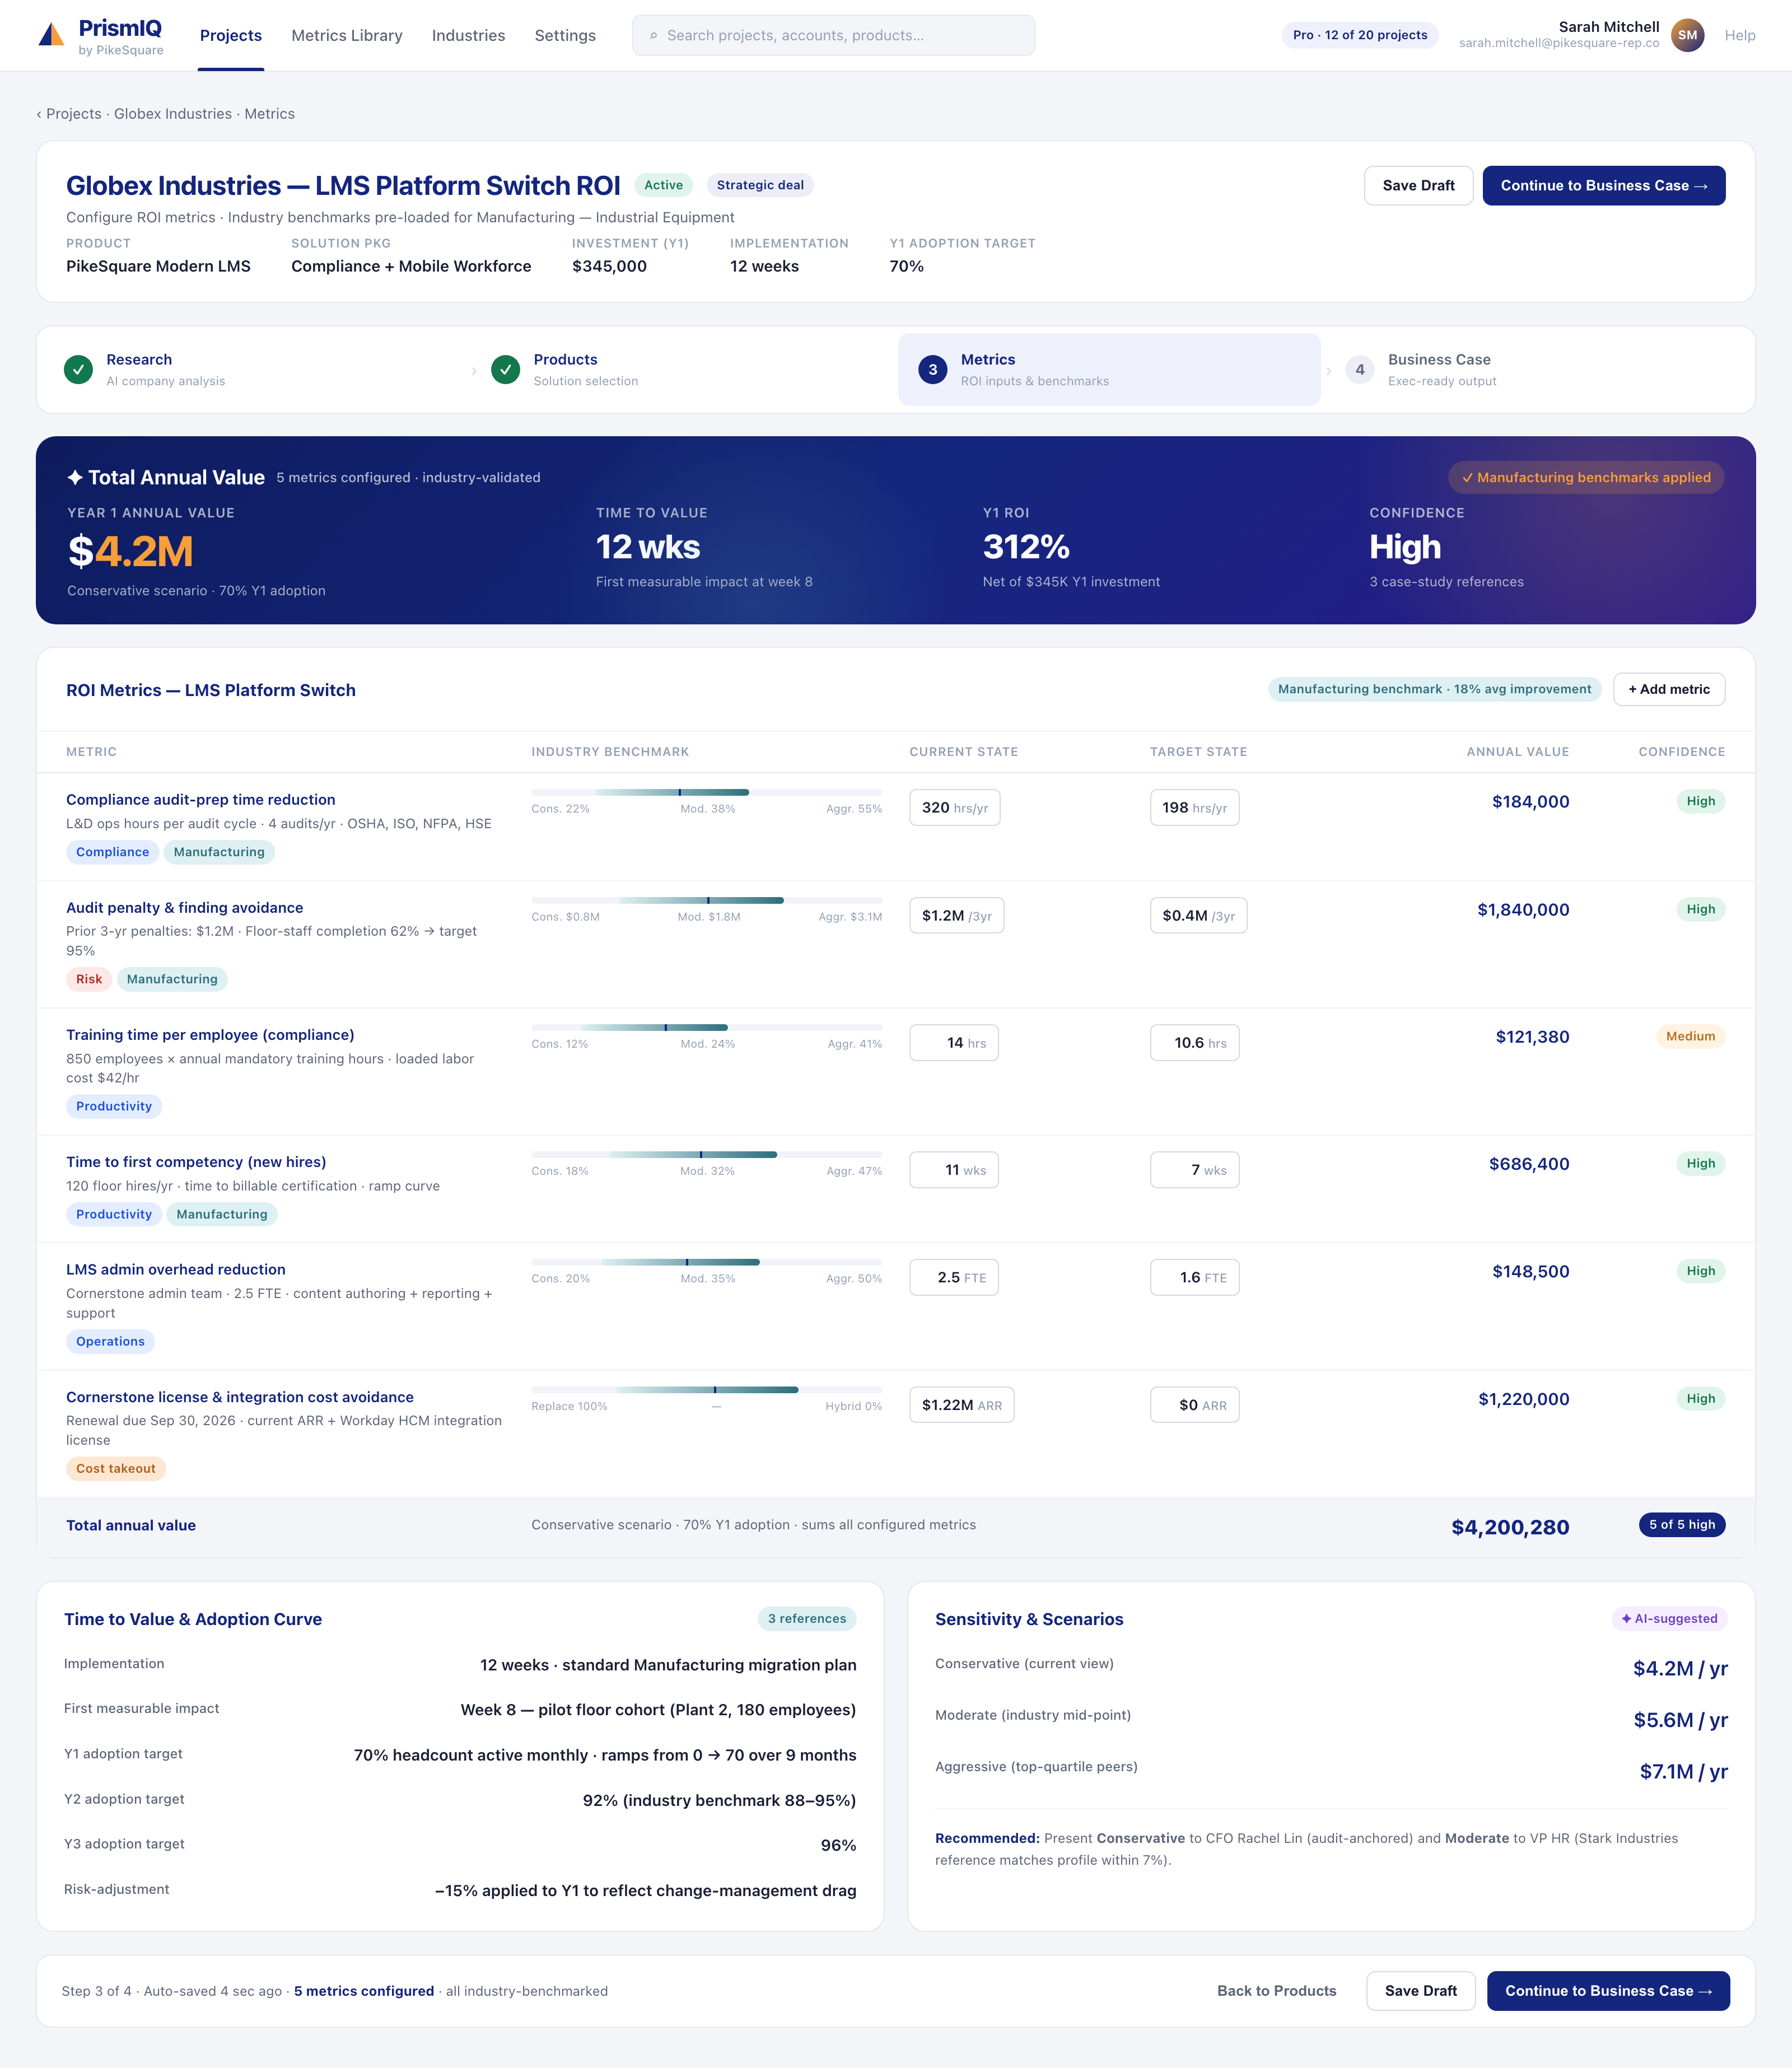
Task: Click the 5 metrics configured footer link
Action: pos(364,1991)
